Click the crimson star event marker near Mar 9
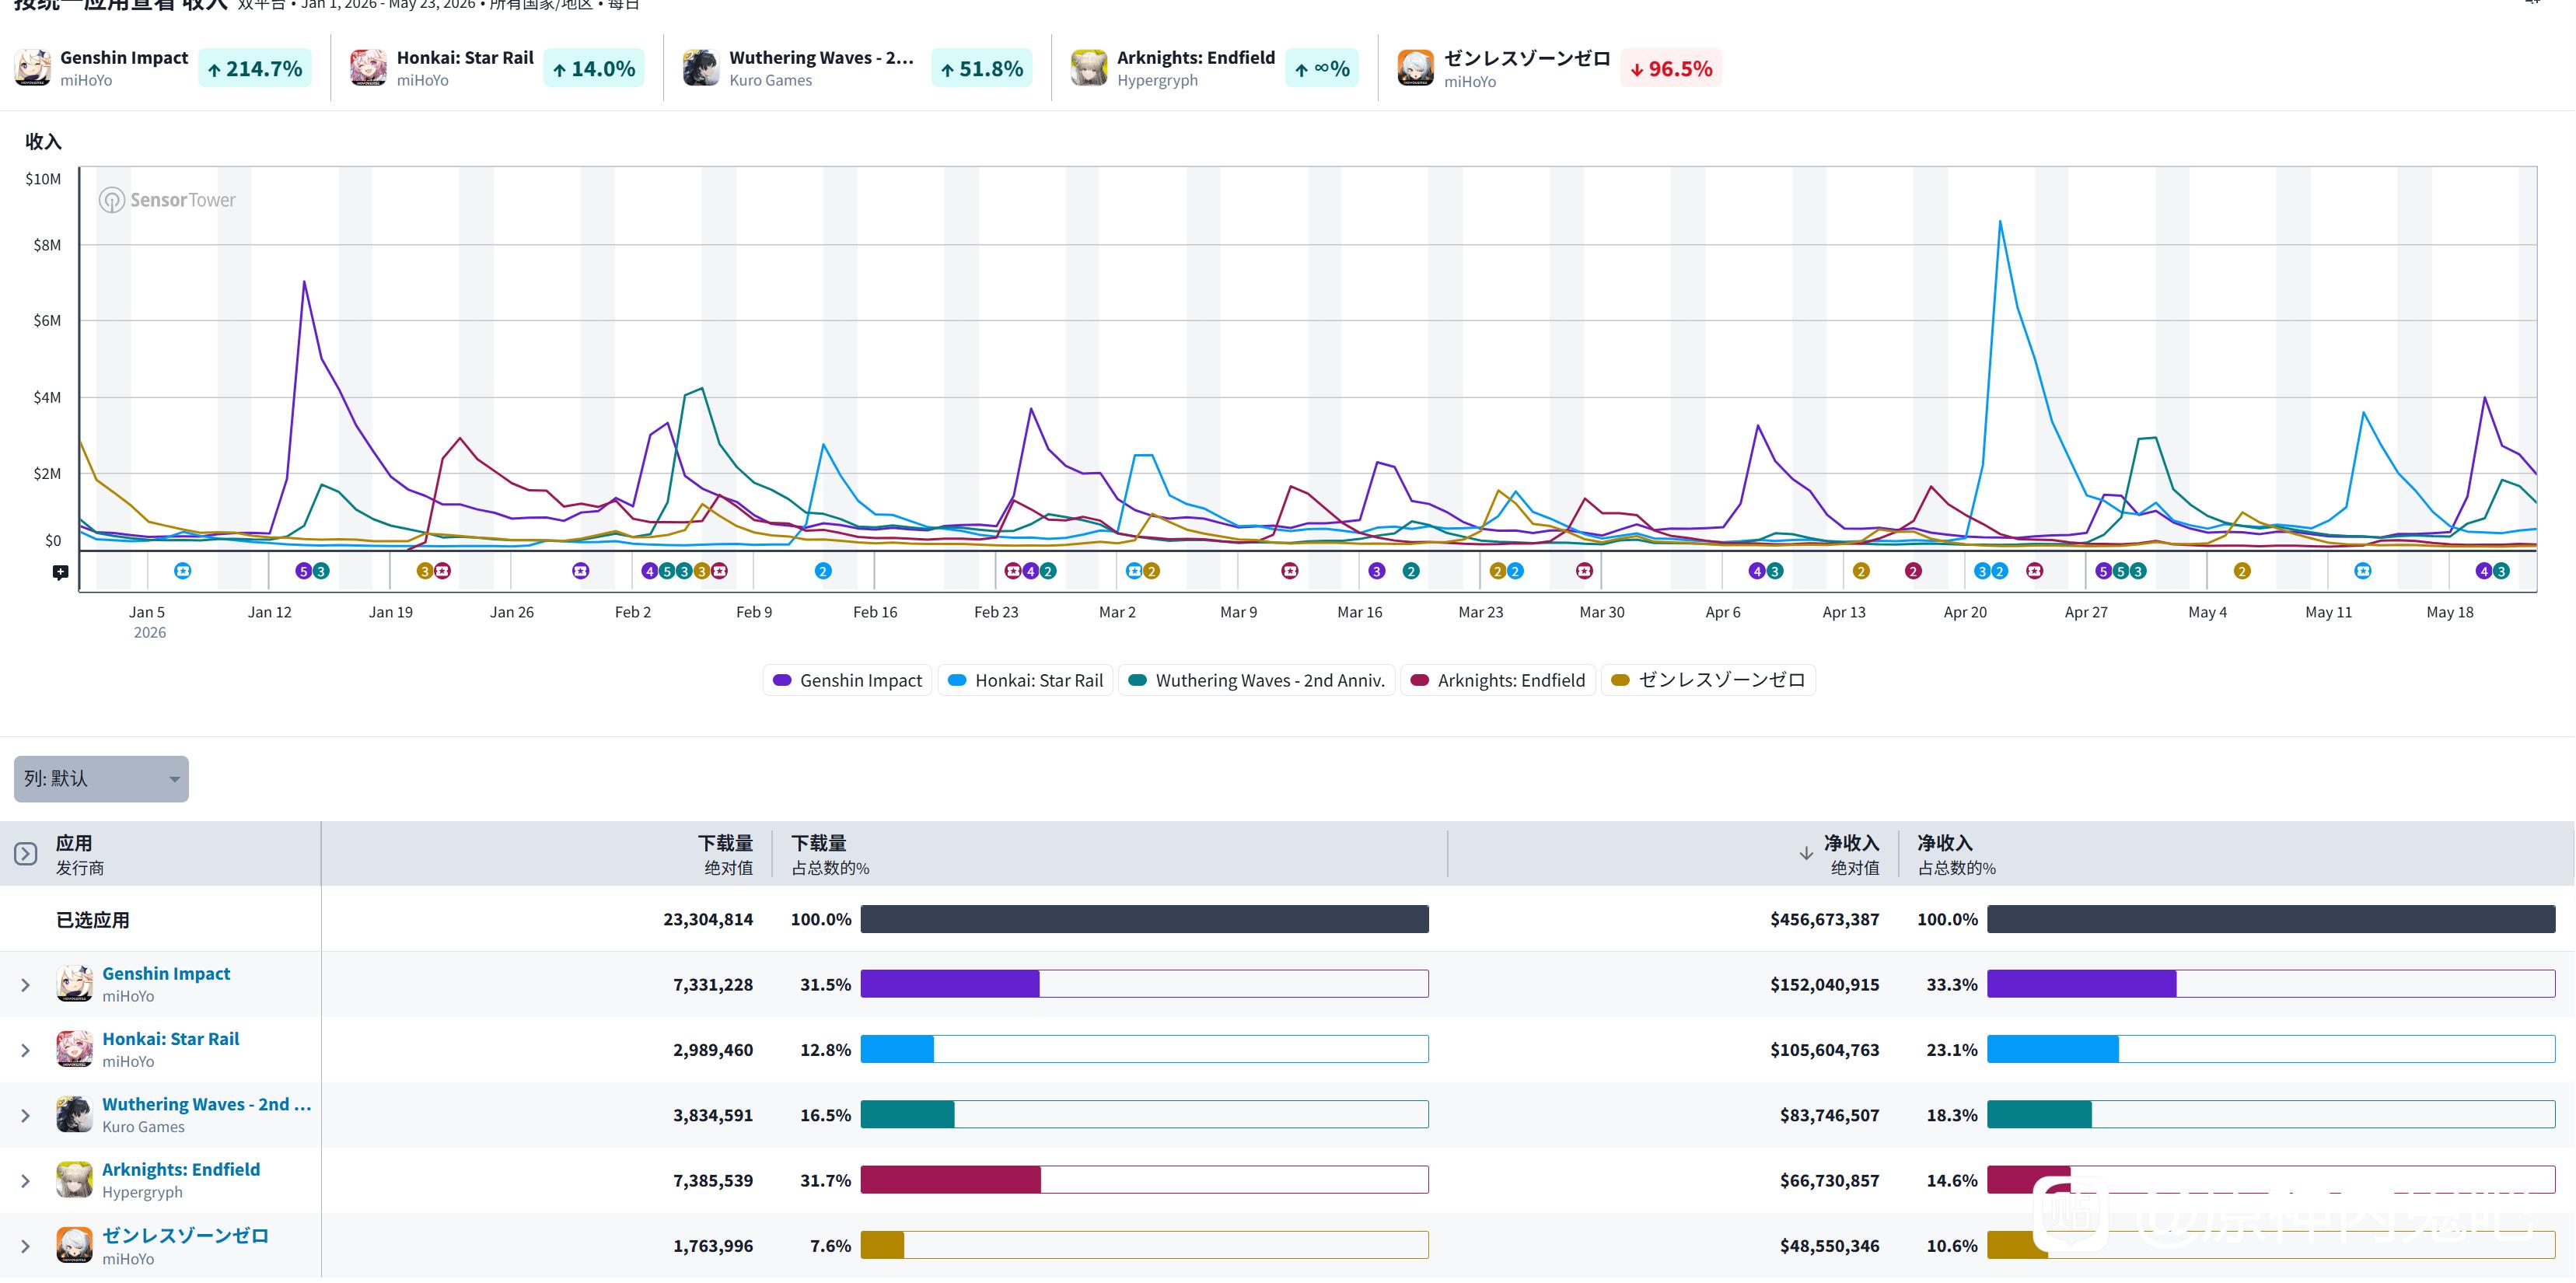 [x=1290, y=571]
